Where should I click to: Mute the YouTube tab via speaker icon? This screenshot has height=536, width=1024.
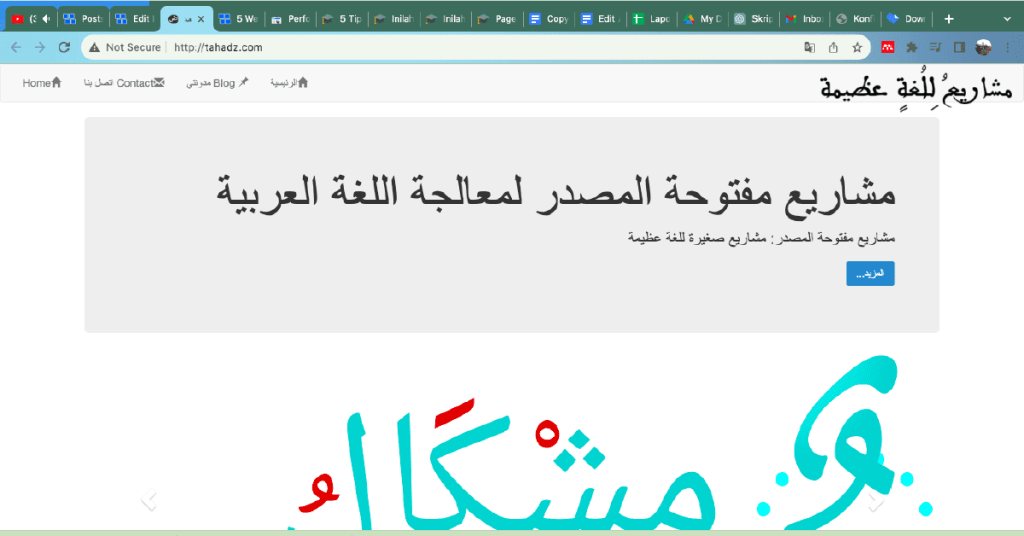pyautogui.click(x=46, y=19)
